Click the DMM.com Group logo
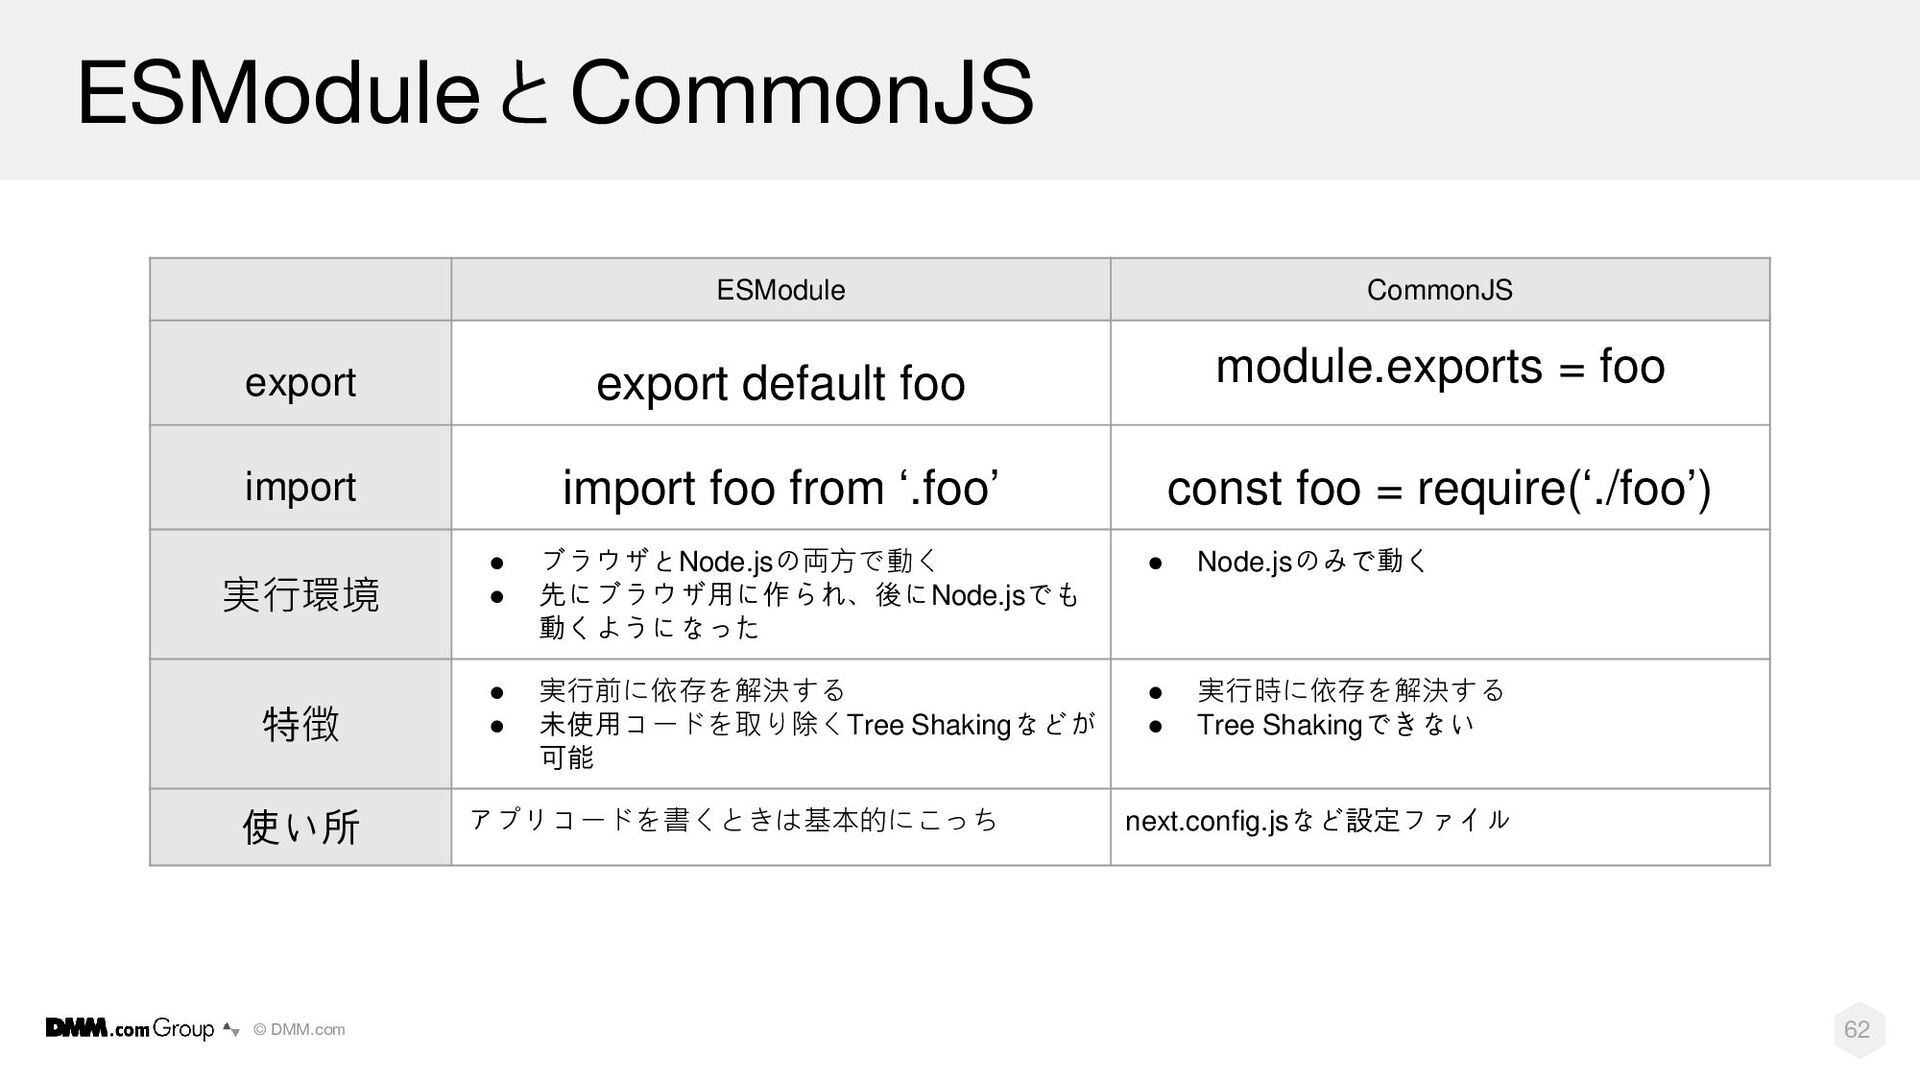1920x1080 pixels. (x=142, y=1029)
